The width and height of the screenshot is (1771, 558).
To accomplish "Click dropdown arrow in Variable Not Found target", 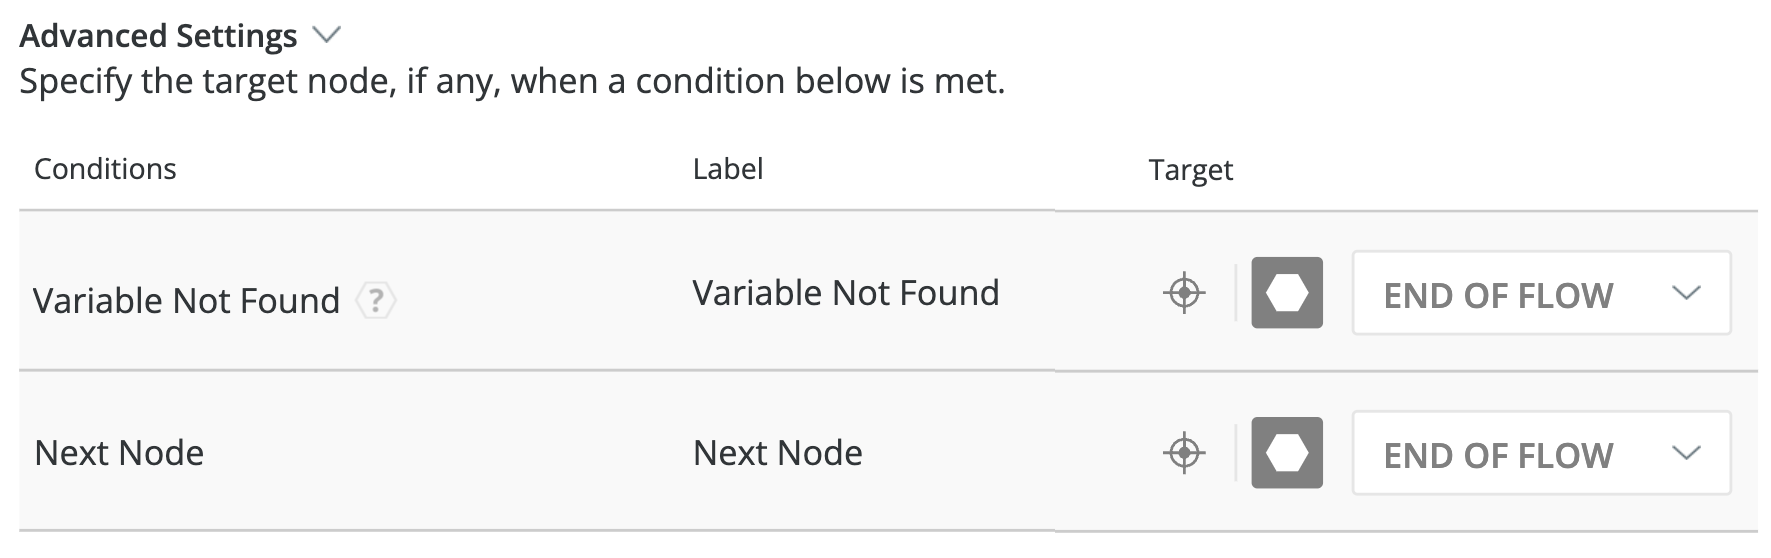I will 1686,293.
